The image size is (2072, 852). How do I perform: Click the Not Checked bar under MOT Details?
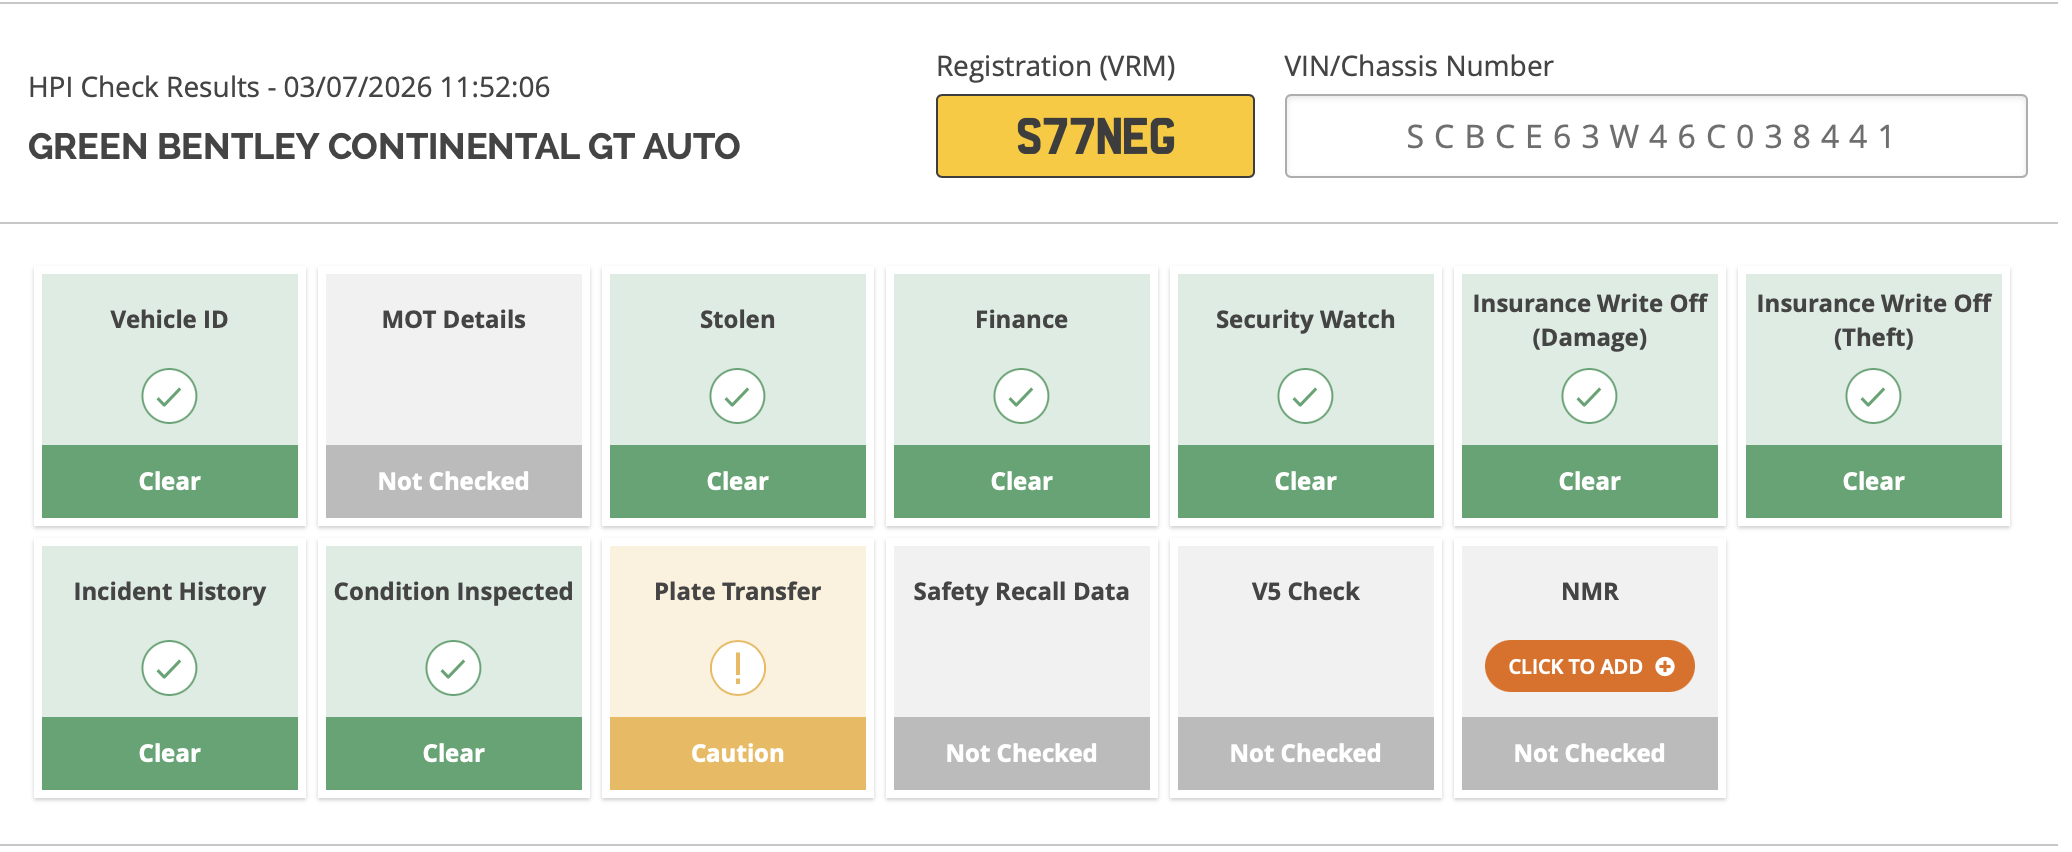[x=453, y=481]
